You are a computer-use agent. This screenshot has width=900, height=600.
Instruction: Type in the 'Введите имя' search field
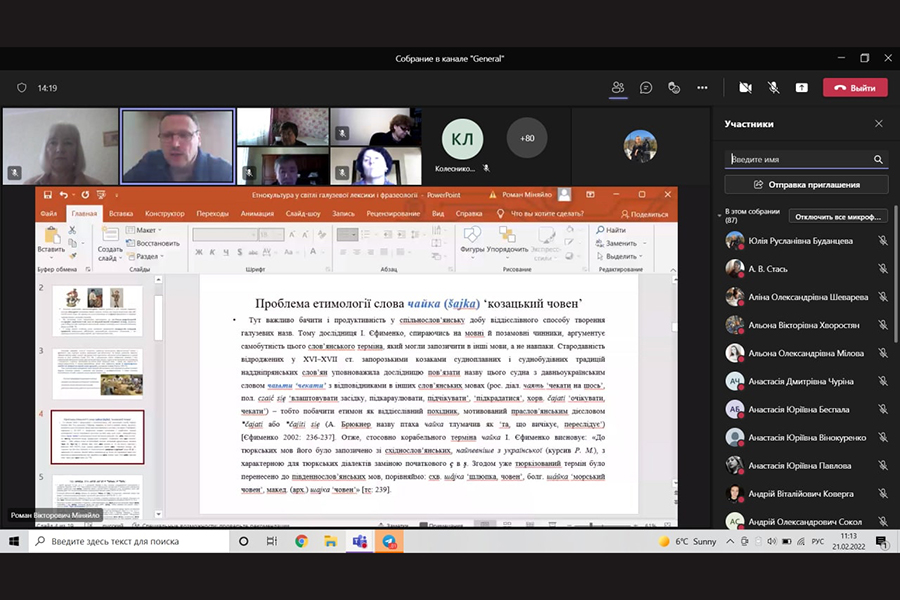(798, 159)
